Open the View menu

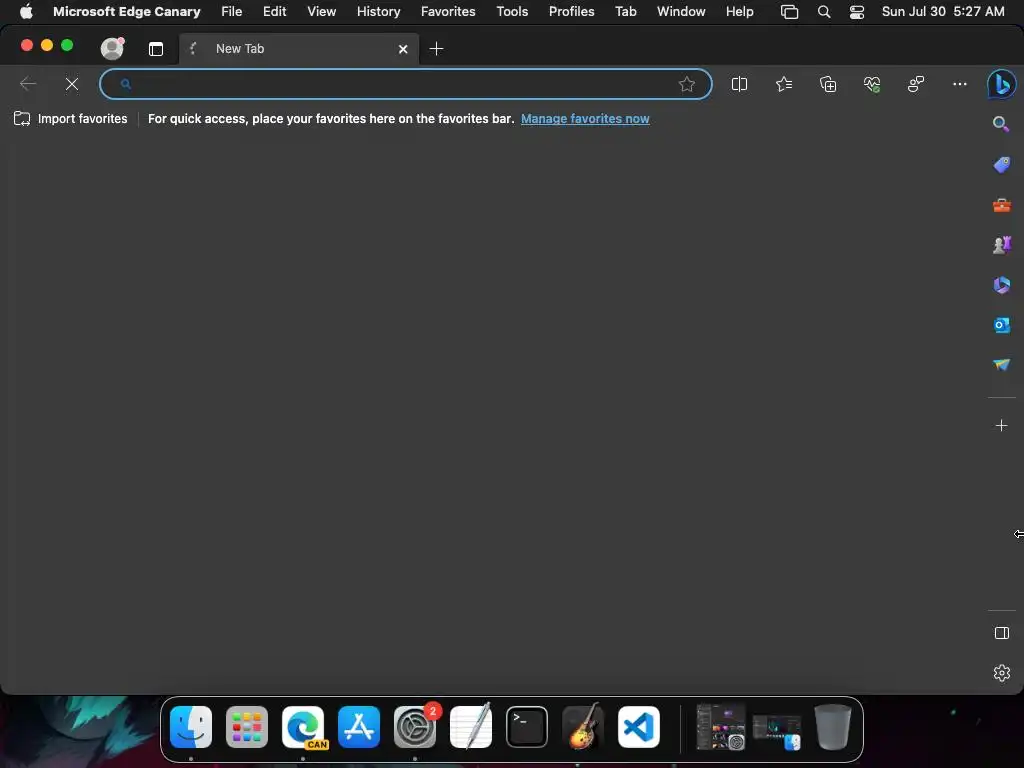pos(321,11)
